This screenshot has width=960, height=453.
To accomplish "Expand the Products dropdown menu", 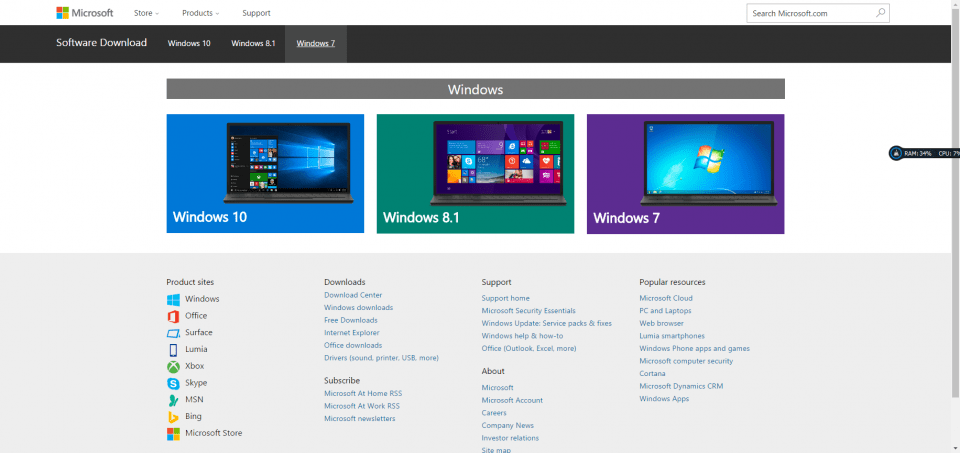I will tap(201, 13).
